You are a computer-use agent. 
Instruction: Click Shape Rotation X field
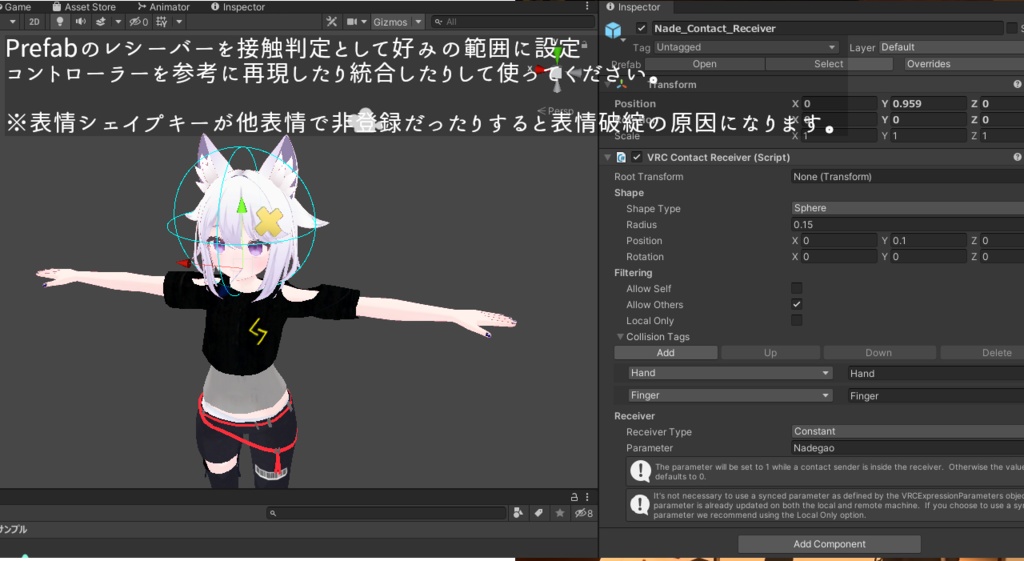[x=839, y=257]
